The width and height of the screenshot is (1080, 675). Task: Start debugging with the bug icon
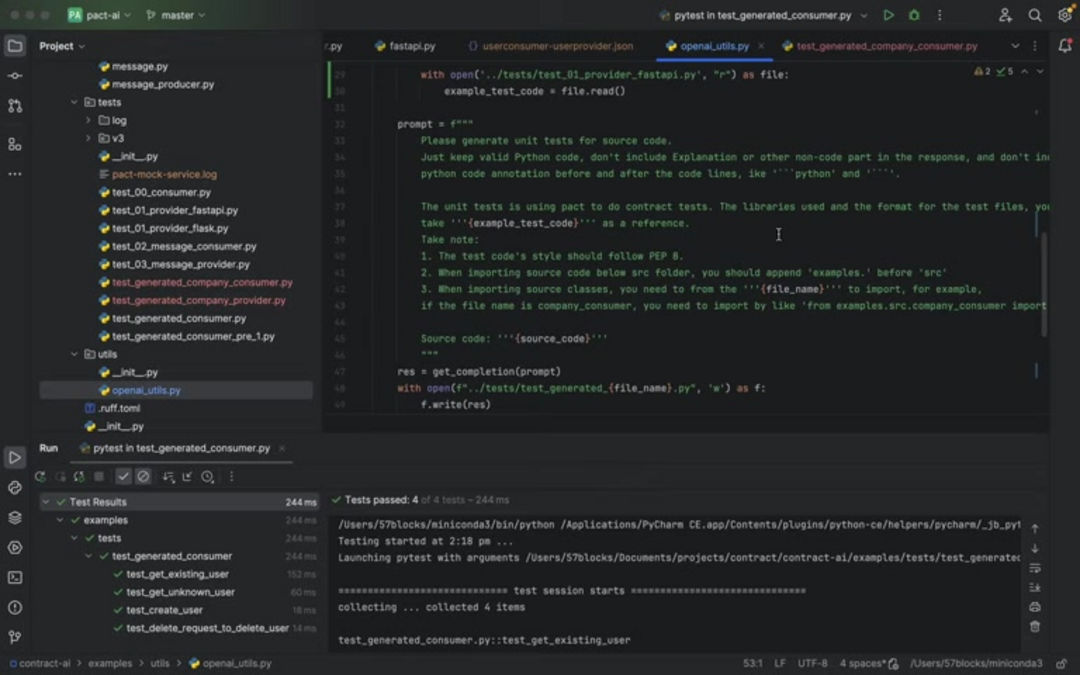point(914,15)
